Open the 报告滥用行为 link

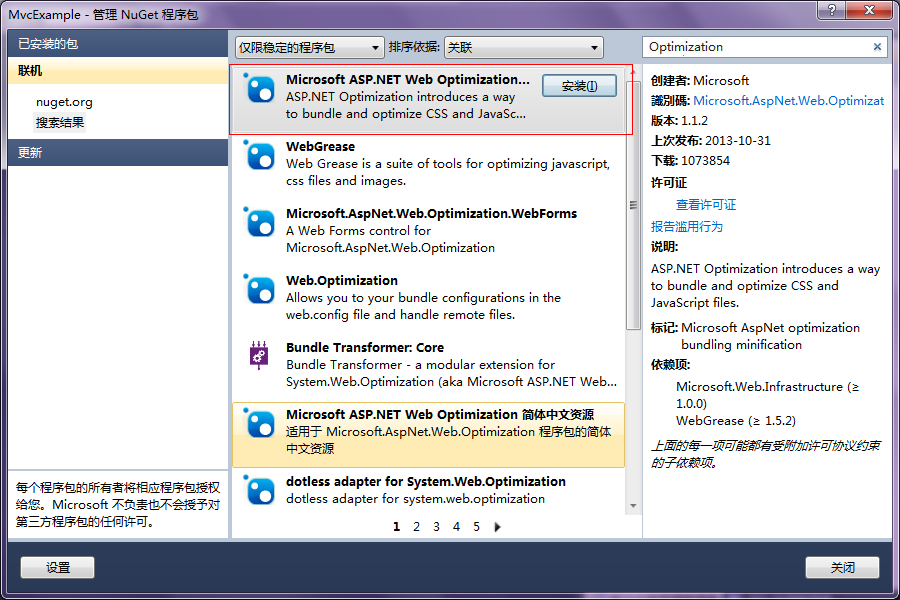686,226
